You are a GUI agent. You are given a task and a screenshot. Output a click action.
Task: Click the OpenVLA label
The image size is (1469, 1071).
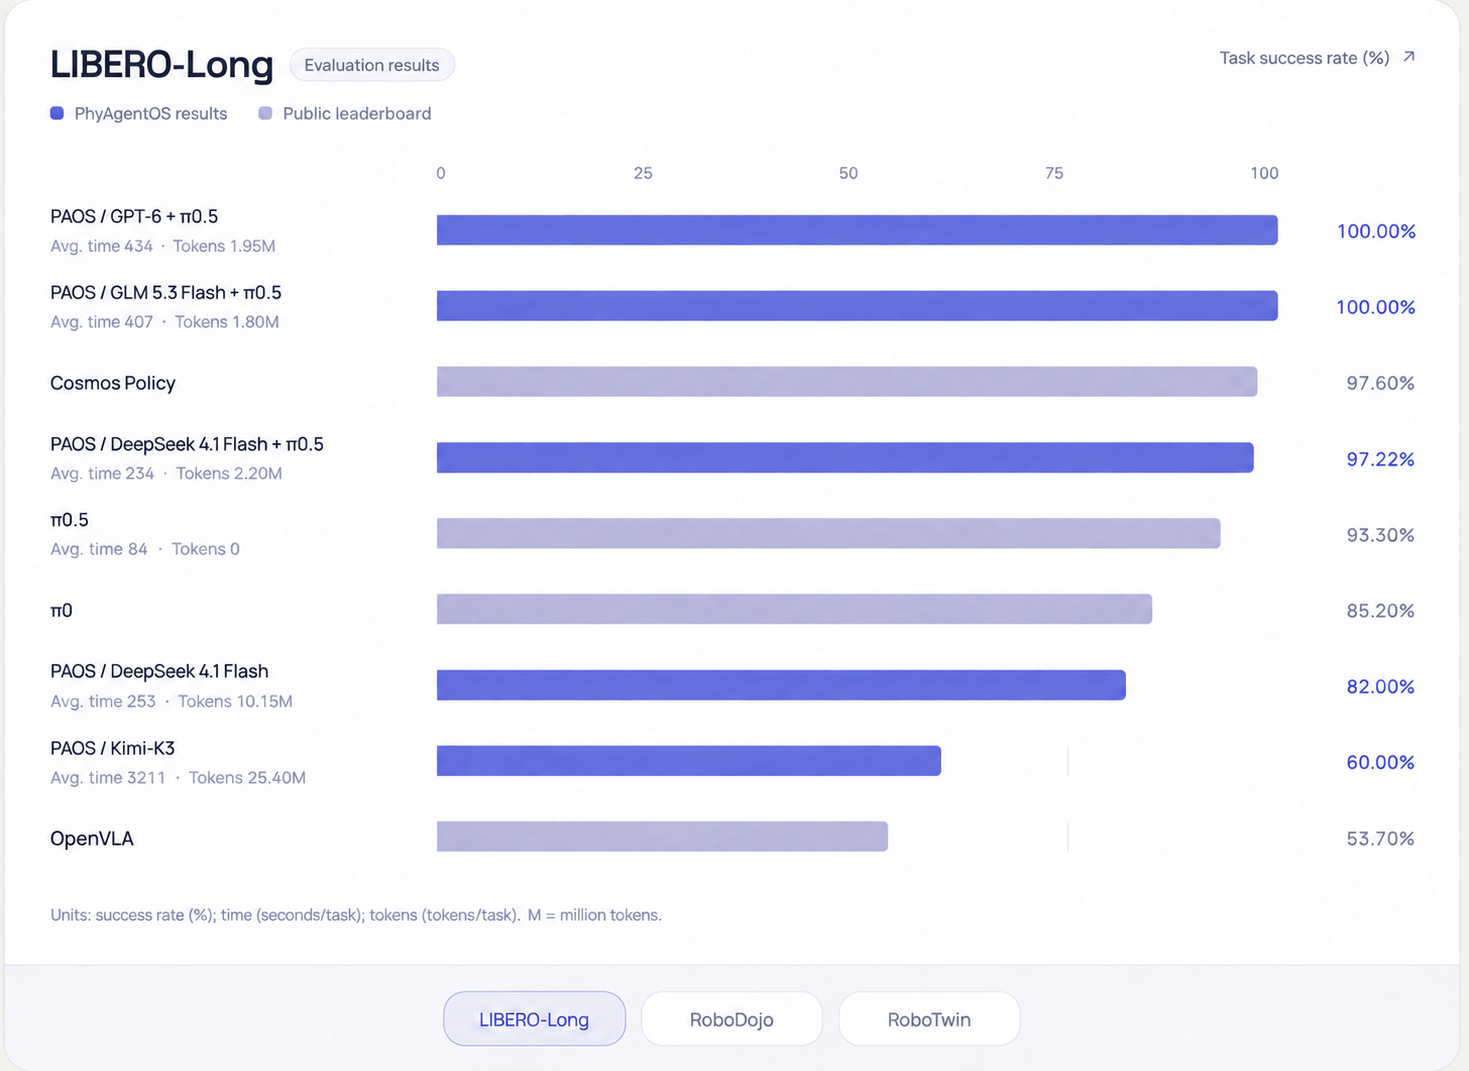[92, 839]
